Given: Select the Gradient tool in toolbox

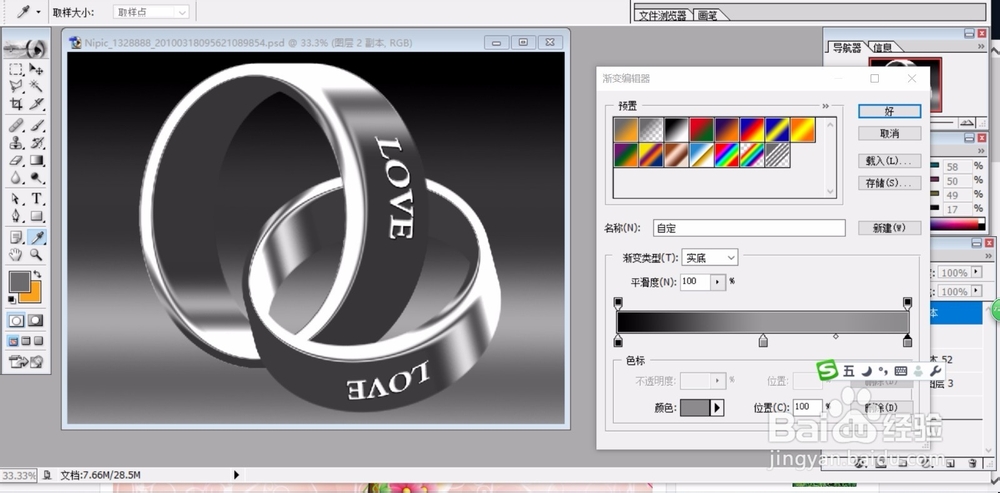Looking at the screenshot, I should point(36,160).
